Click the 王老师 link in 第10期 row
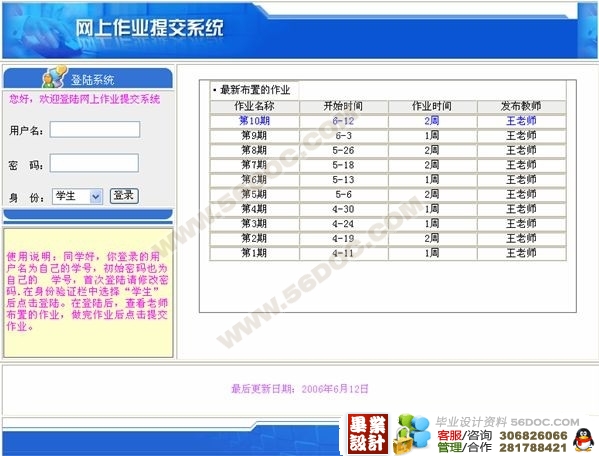The image size is (599, 456). [x=521, y=121]
